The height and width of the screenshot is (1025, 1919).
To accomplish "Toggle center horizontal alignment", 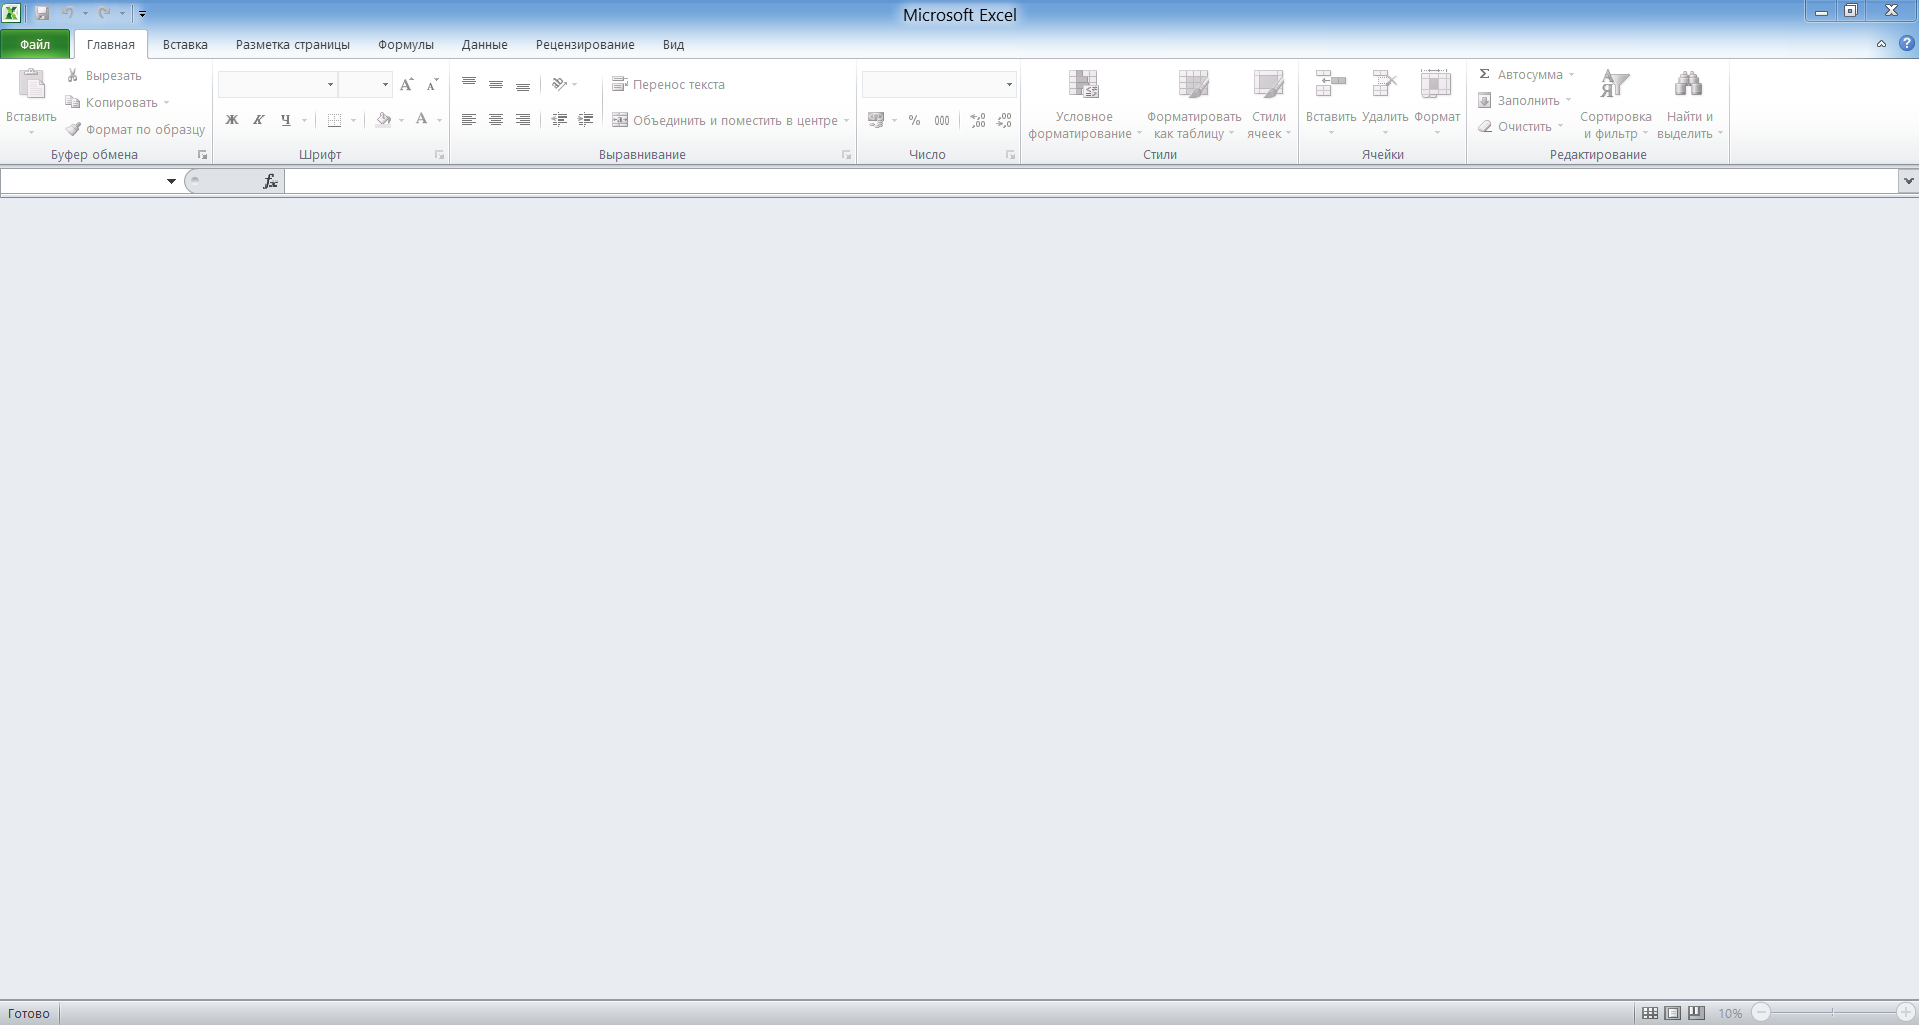I will [x=496, y=120].
